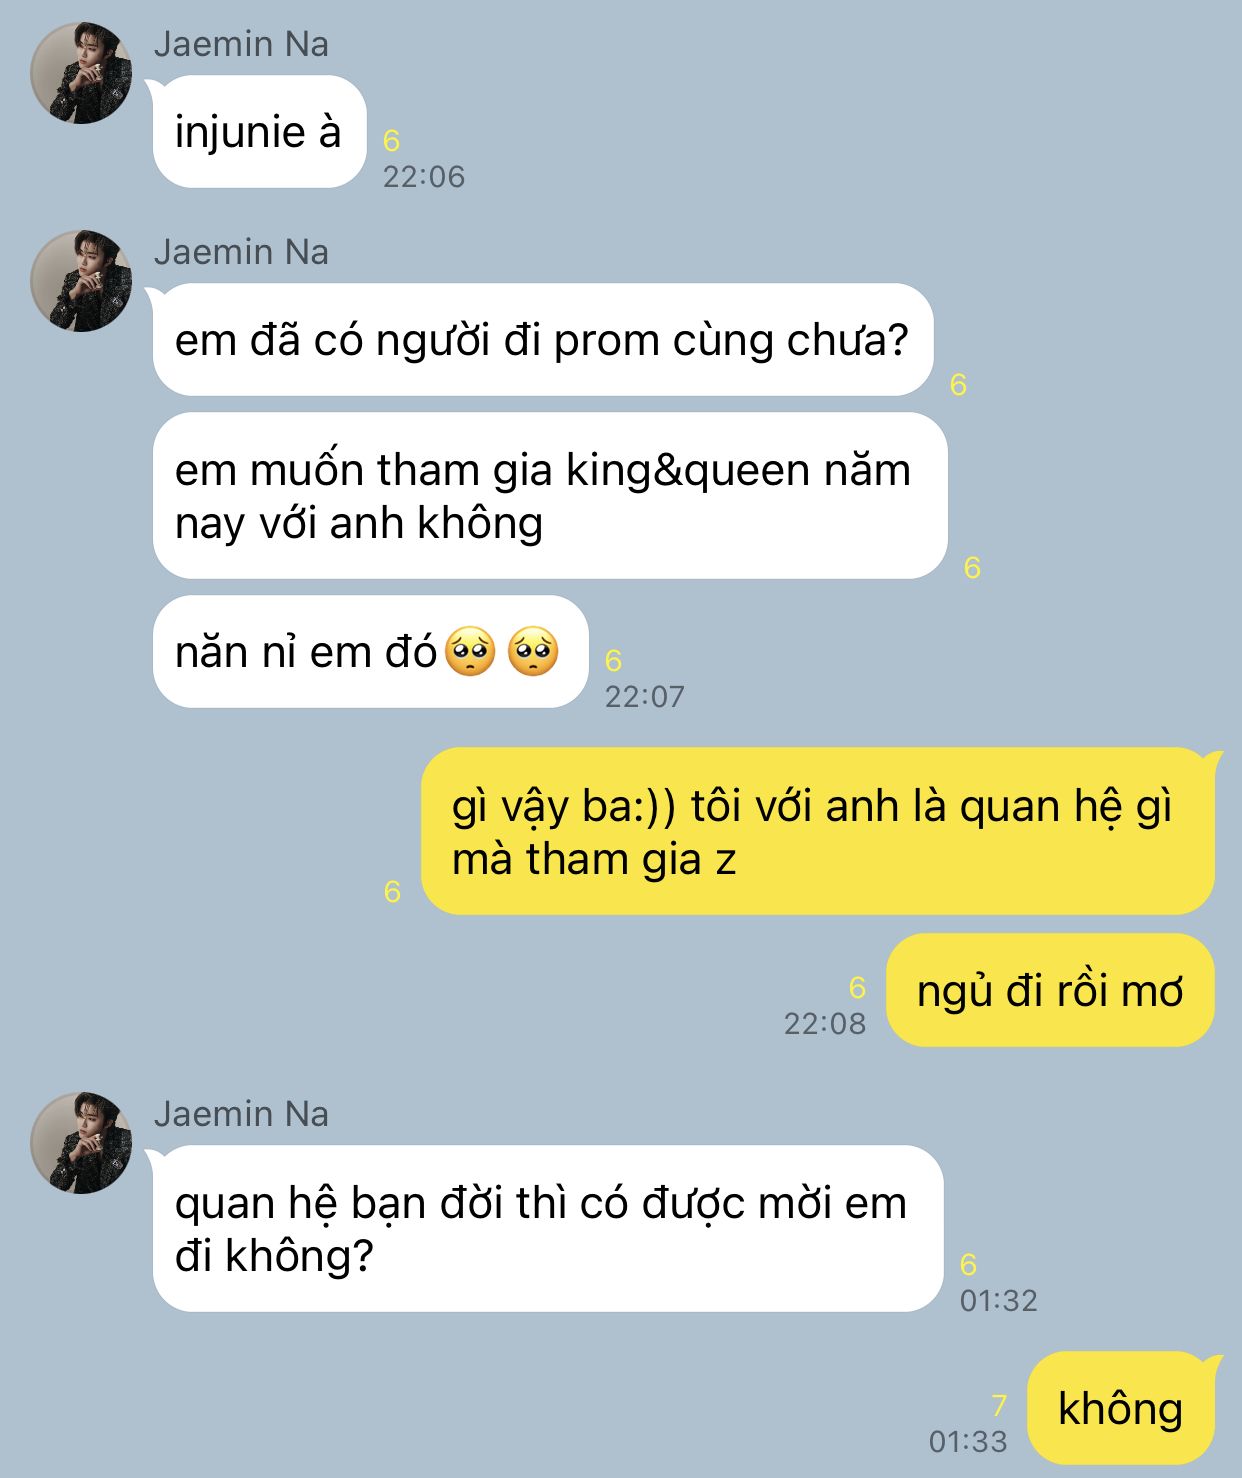Tap Jaemin Na's avatar beside 'injunie à'
The width and height of the screenshot is (1242, 1478).
pos(81,74)
